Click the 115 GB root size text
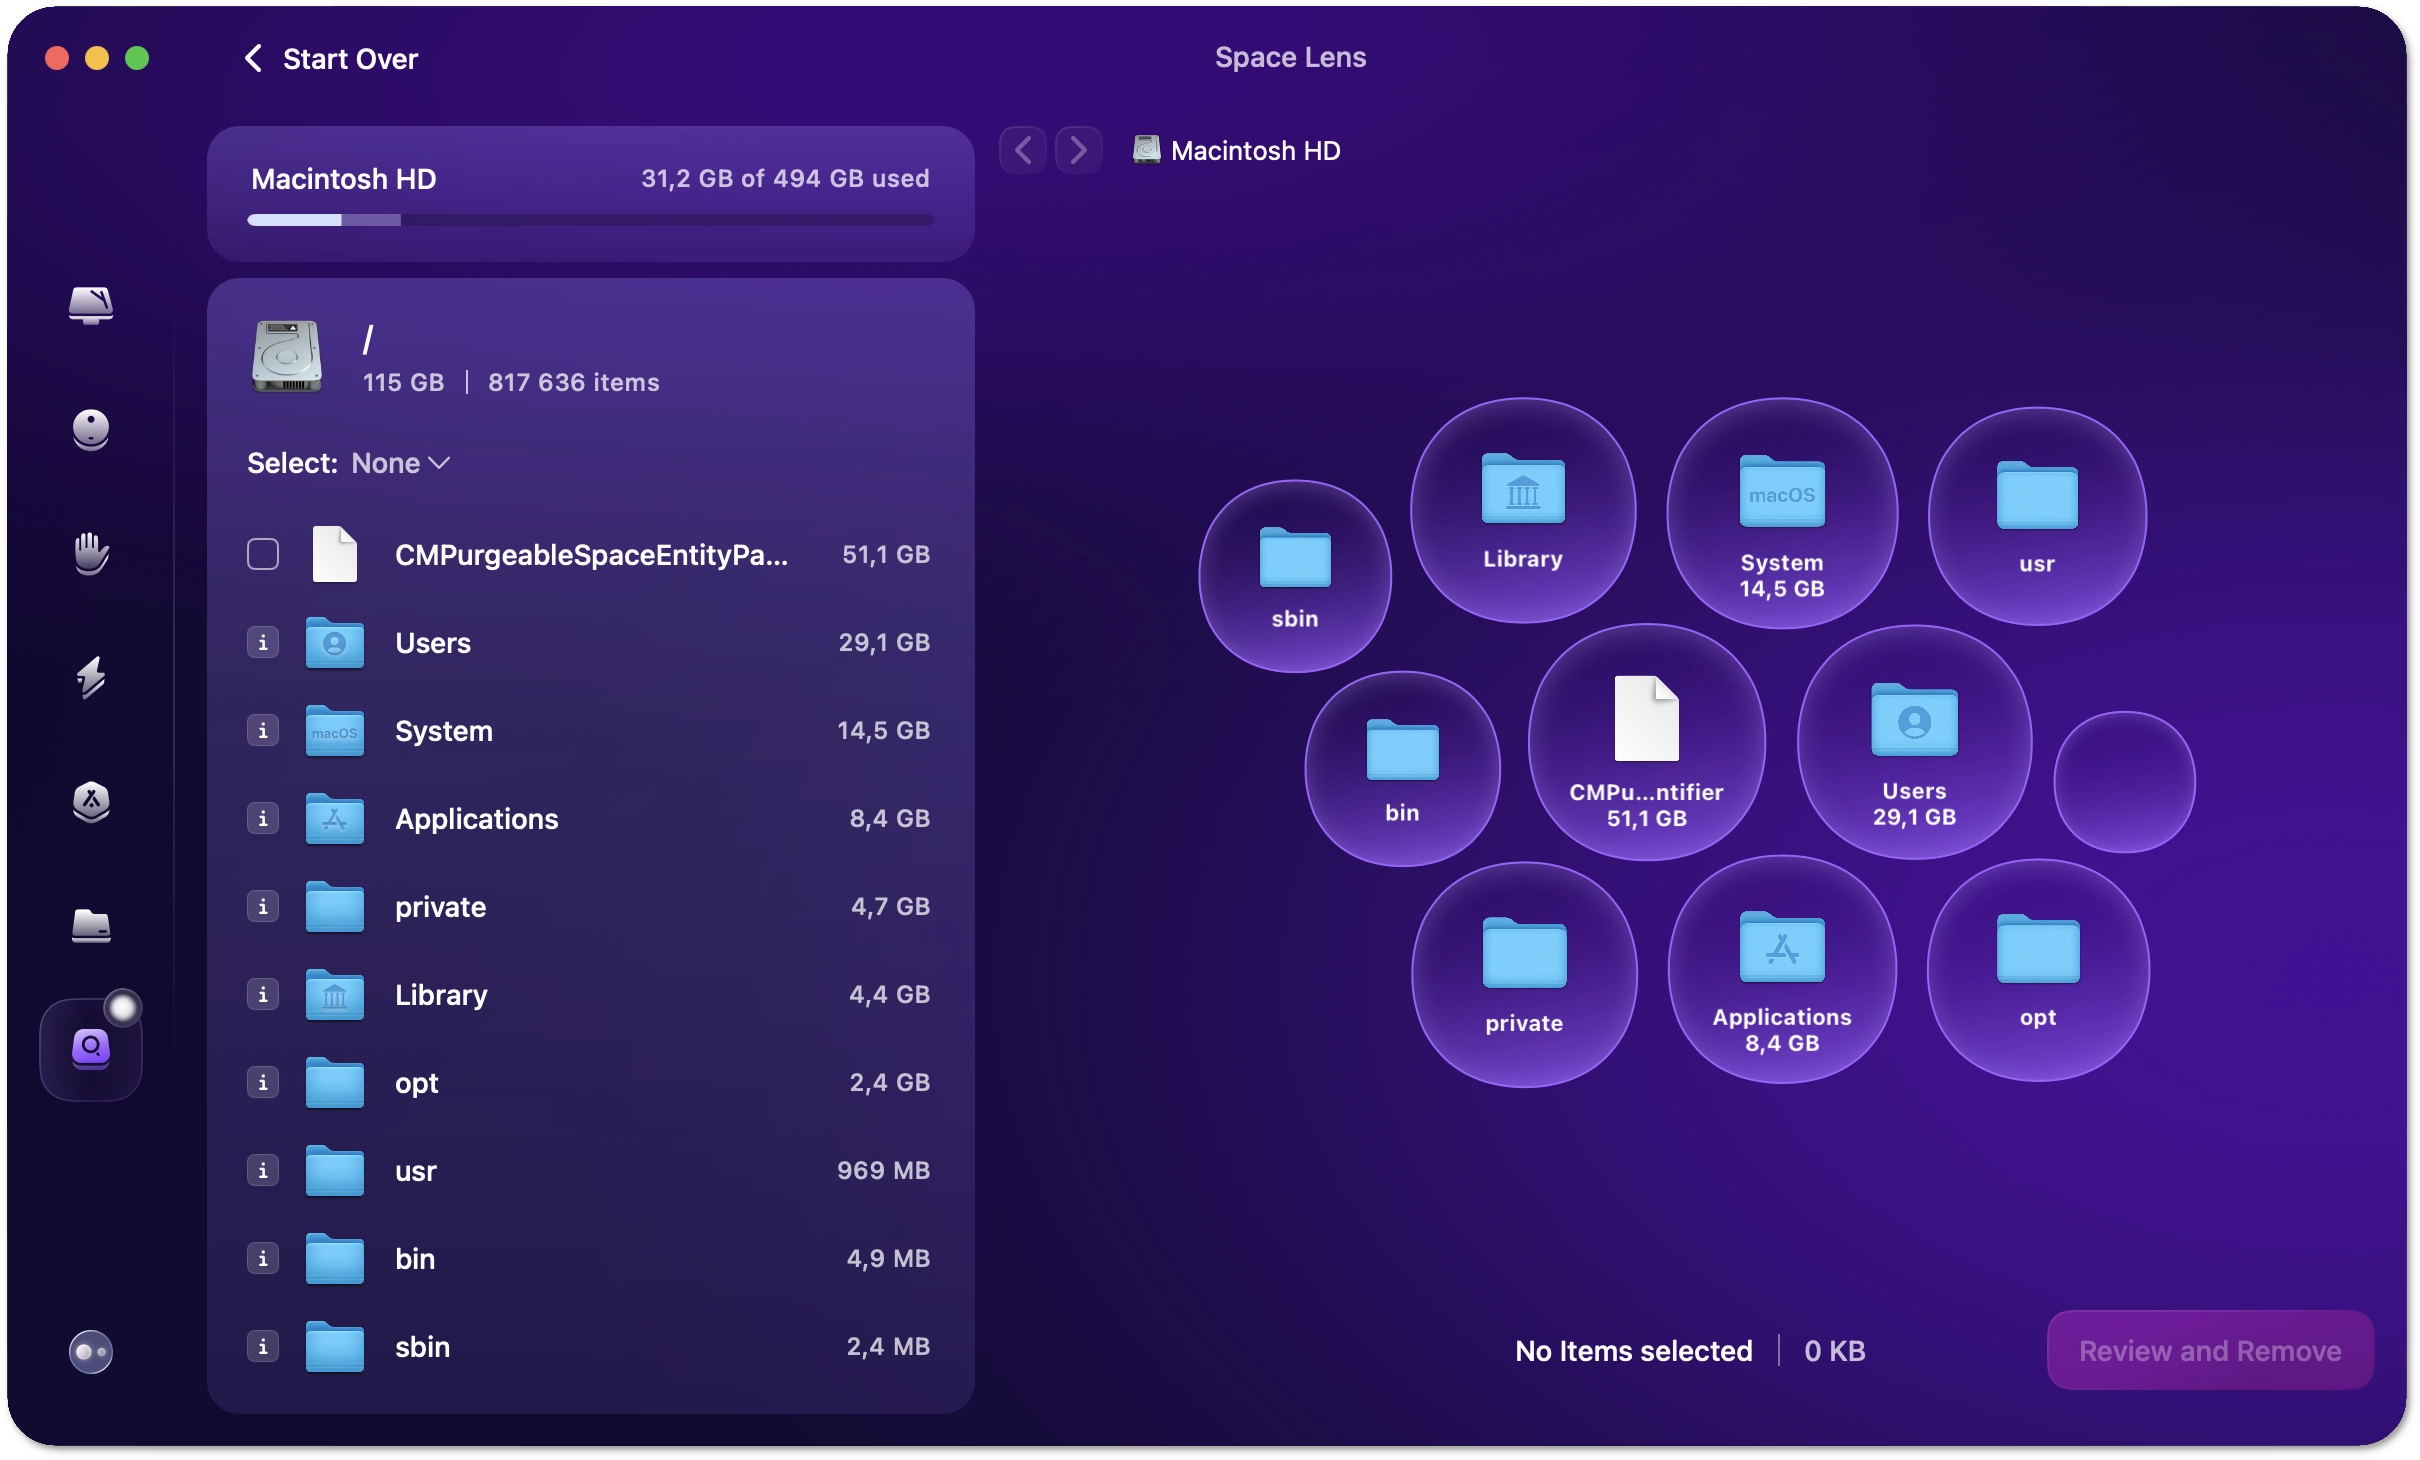Screen dimensions: 2420x1460 403,382
